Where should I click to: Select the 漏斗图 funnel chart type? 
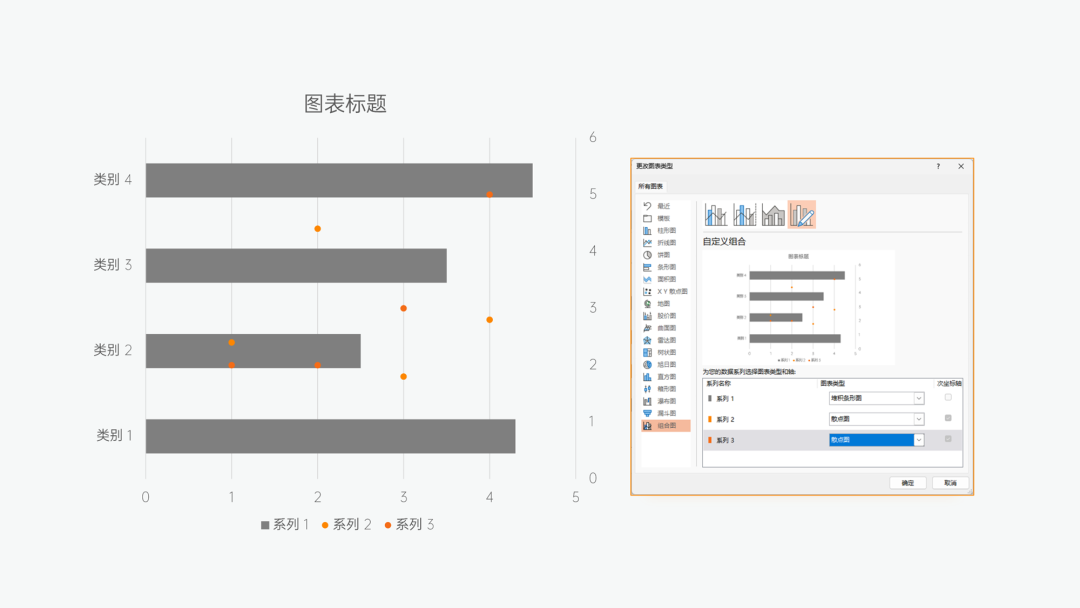coord(665,413)
